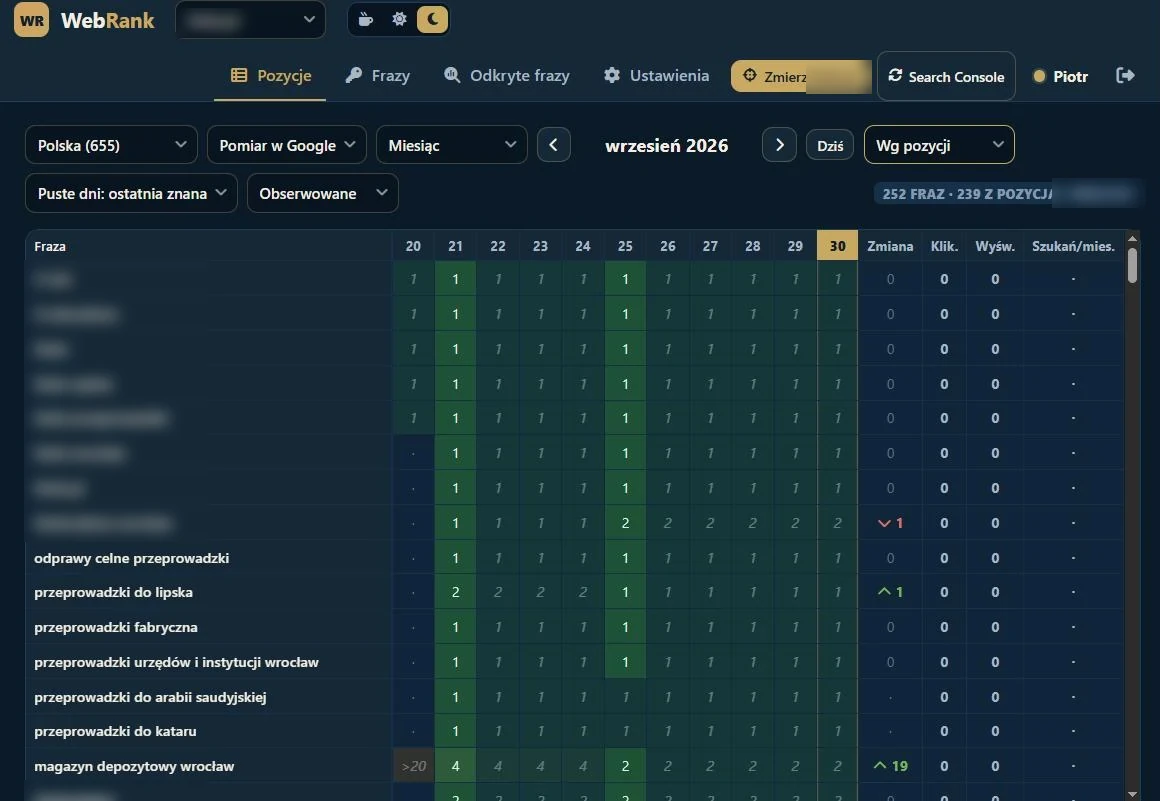Click the WR WebRank logo icon

[31, 20]
